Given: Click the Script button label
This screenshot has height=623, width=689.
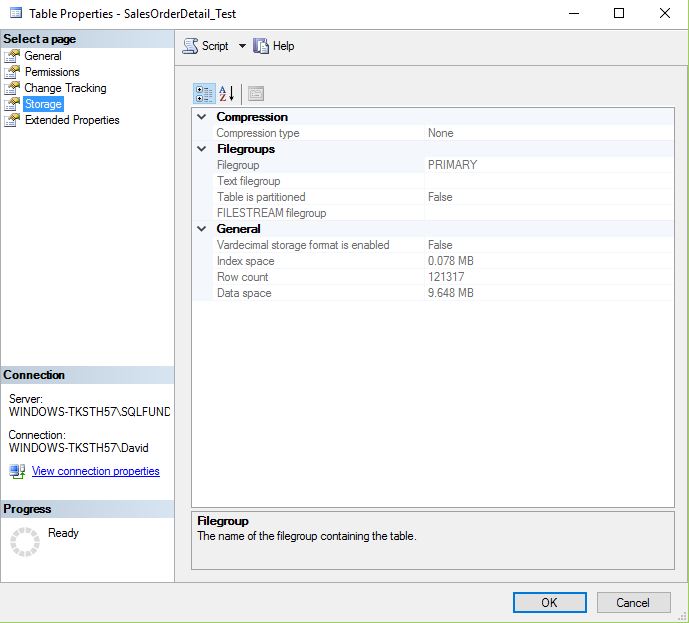Looking at the screenshot, I should pyautogui.click(x=215, y=46).
